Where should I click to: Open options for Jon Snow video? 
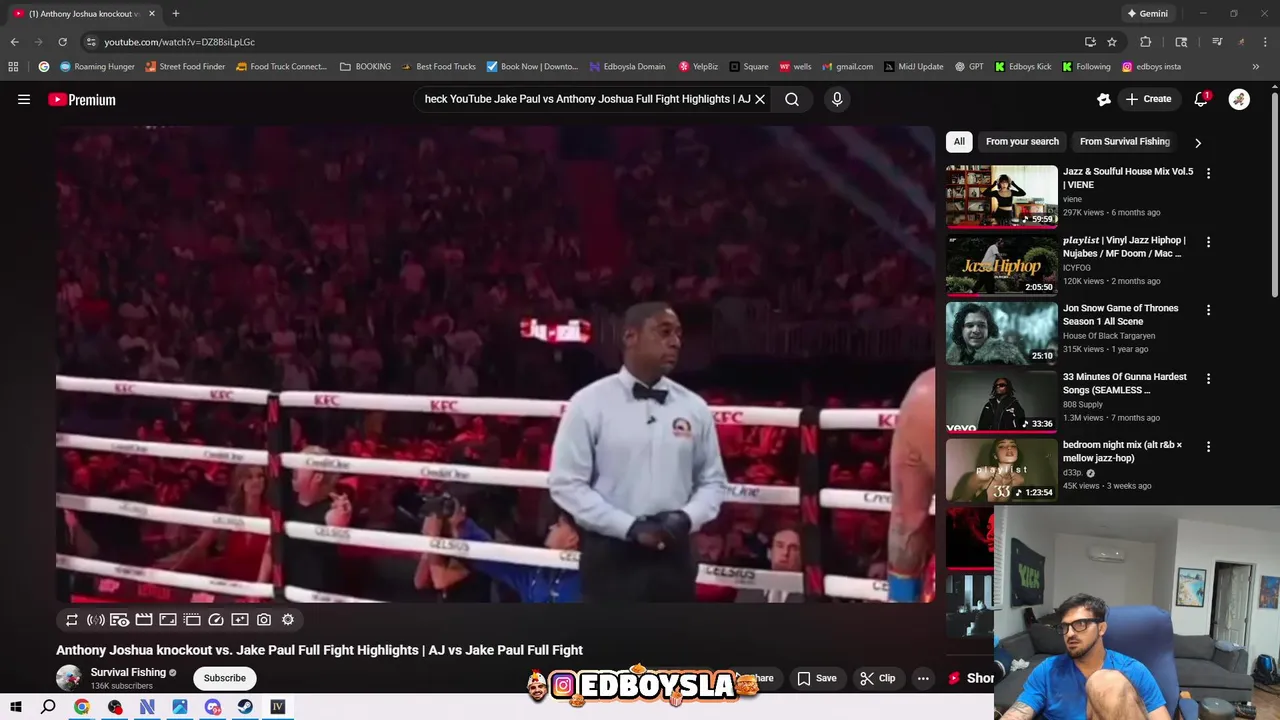pos(1208,310)
